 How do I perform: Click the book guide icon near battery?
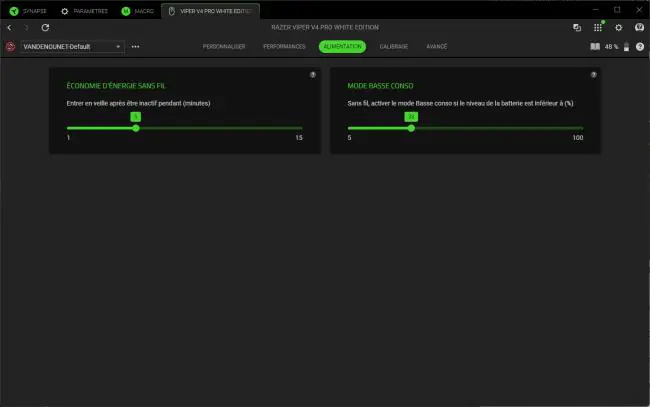pyautogui.click(x=595, y=46)
